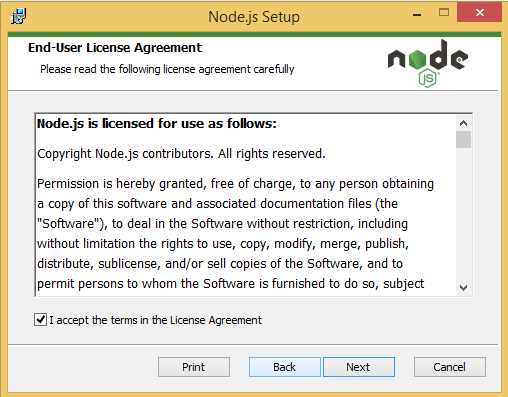
Task: Click the Node.js logo in the header
Action: tap(428, 63)
